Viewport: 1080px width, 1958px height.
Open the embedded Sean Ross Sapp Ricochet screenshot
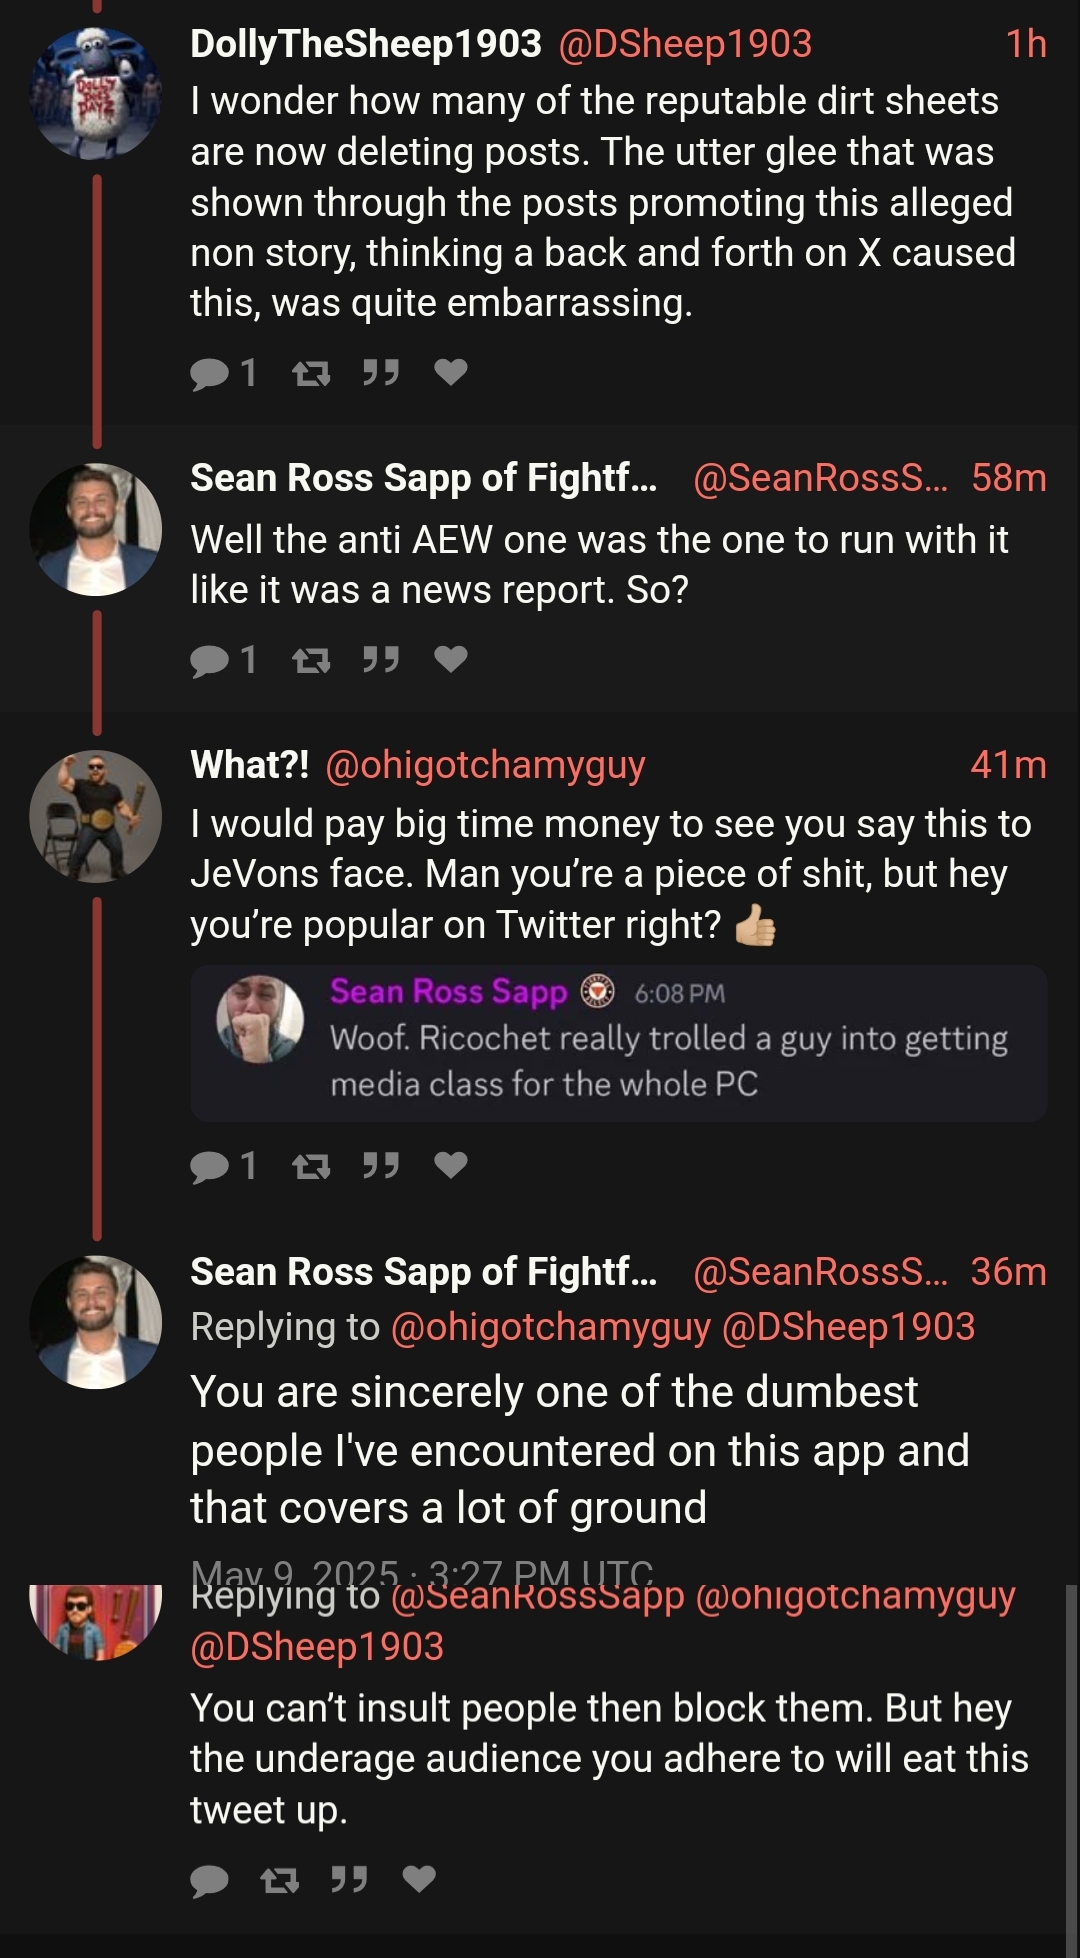(618, 1042)
